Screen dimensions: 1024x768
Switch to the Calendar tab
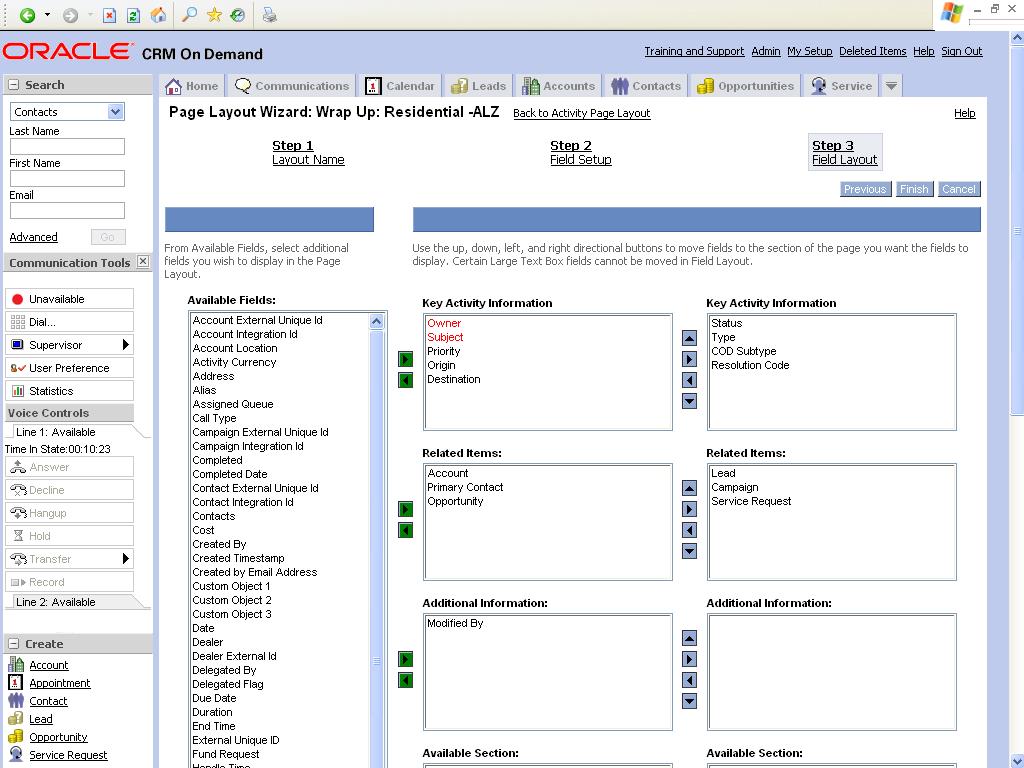400,86
